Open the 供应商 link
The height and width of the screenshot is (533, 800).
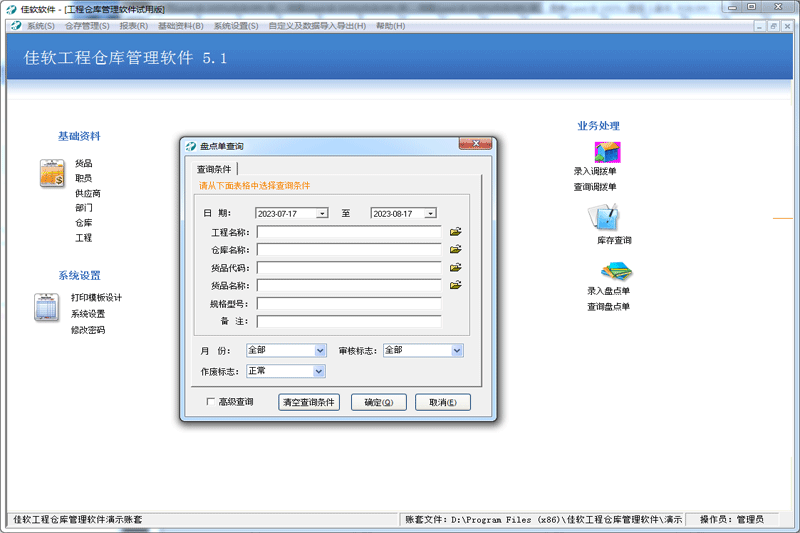tap(88, 193)
